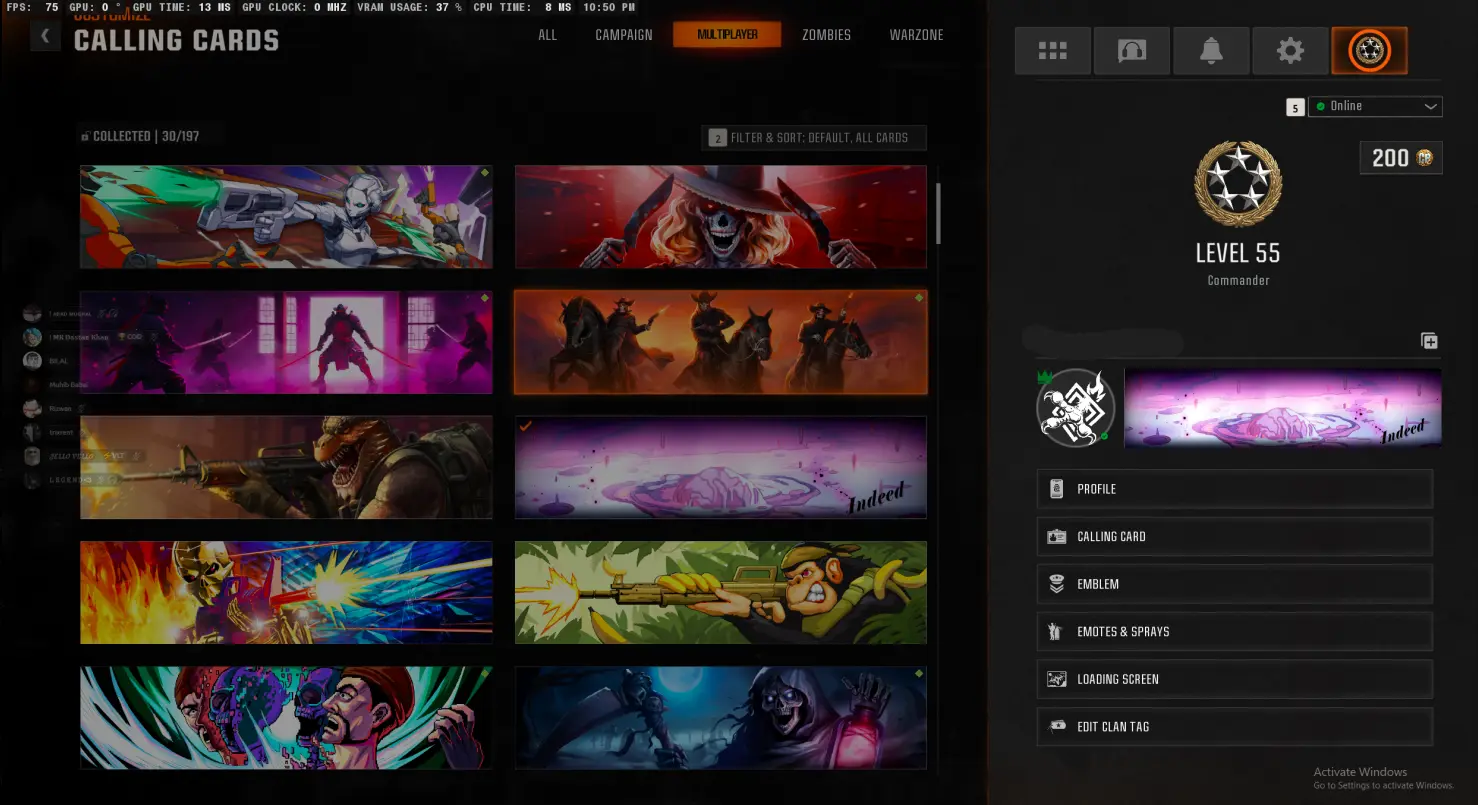
Task: Select the horseback cowboys sunset calling card
Action: tap(721, 342)
